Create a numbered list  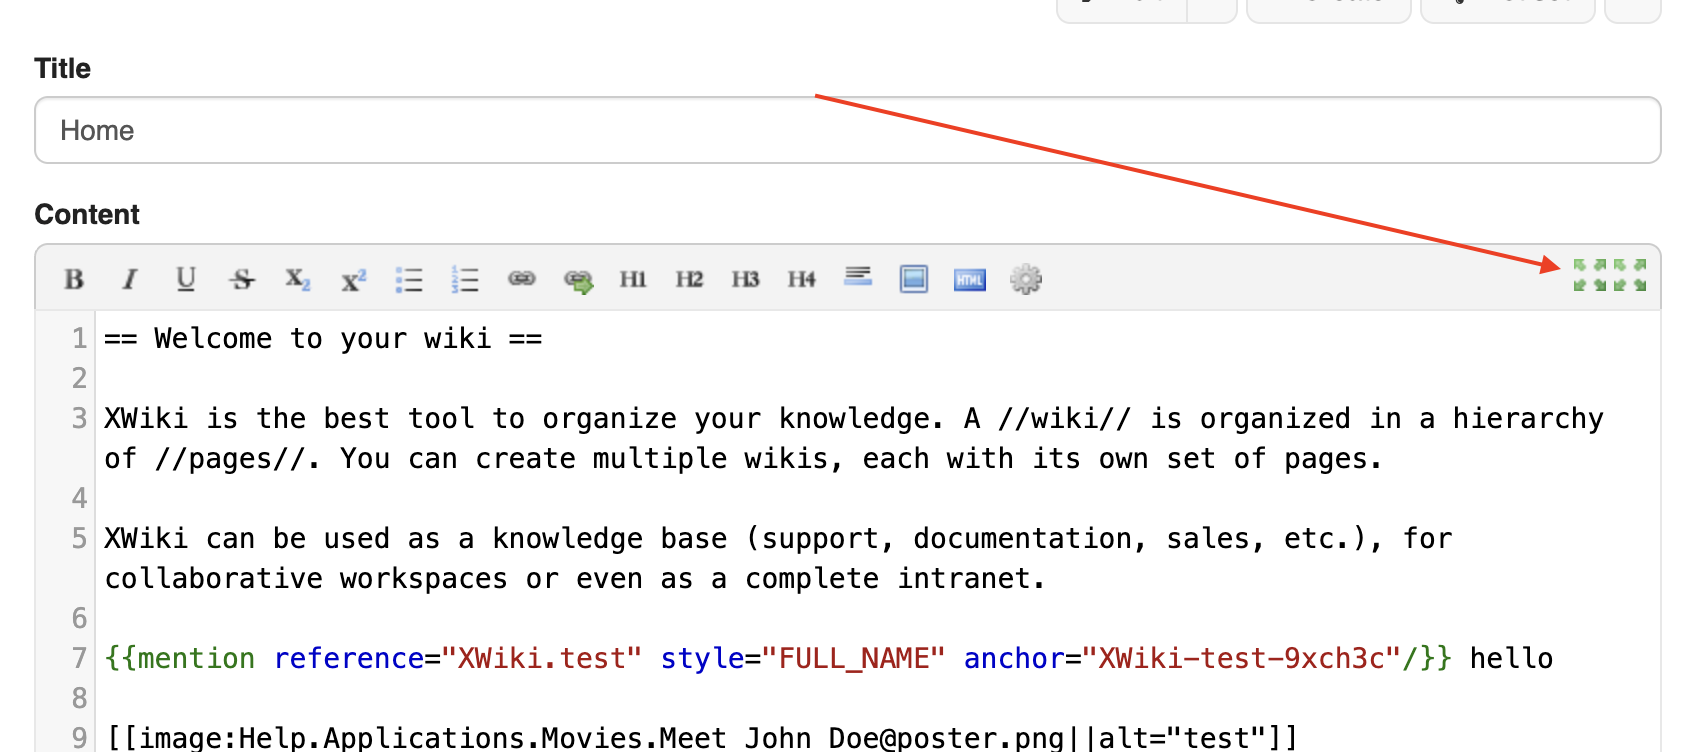point(465,279)
